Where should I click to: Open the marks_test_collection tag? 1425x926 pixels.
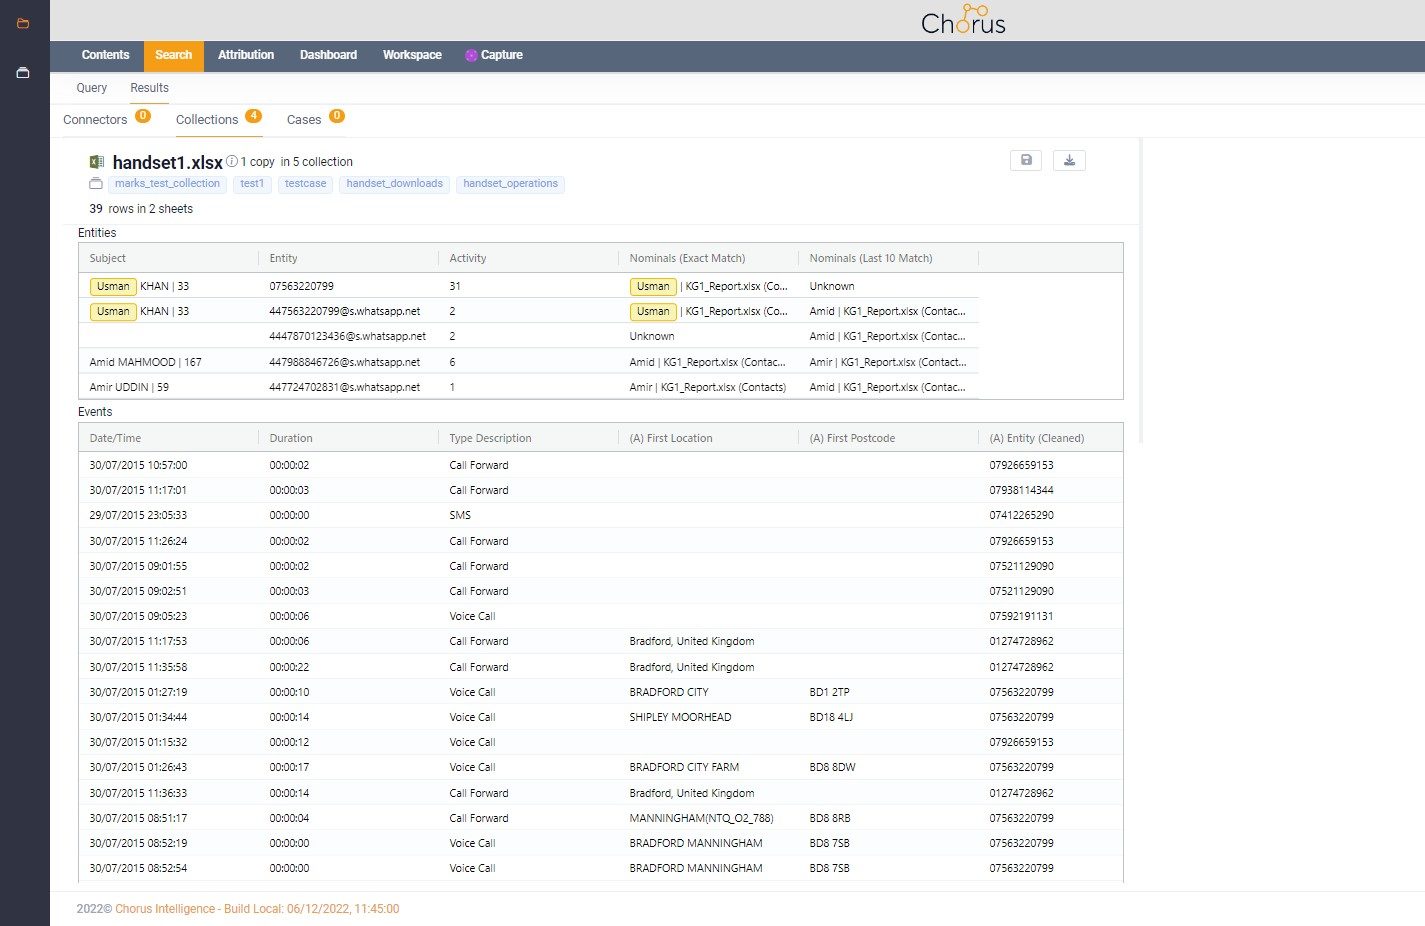[x=167, y=184]
